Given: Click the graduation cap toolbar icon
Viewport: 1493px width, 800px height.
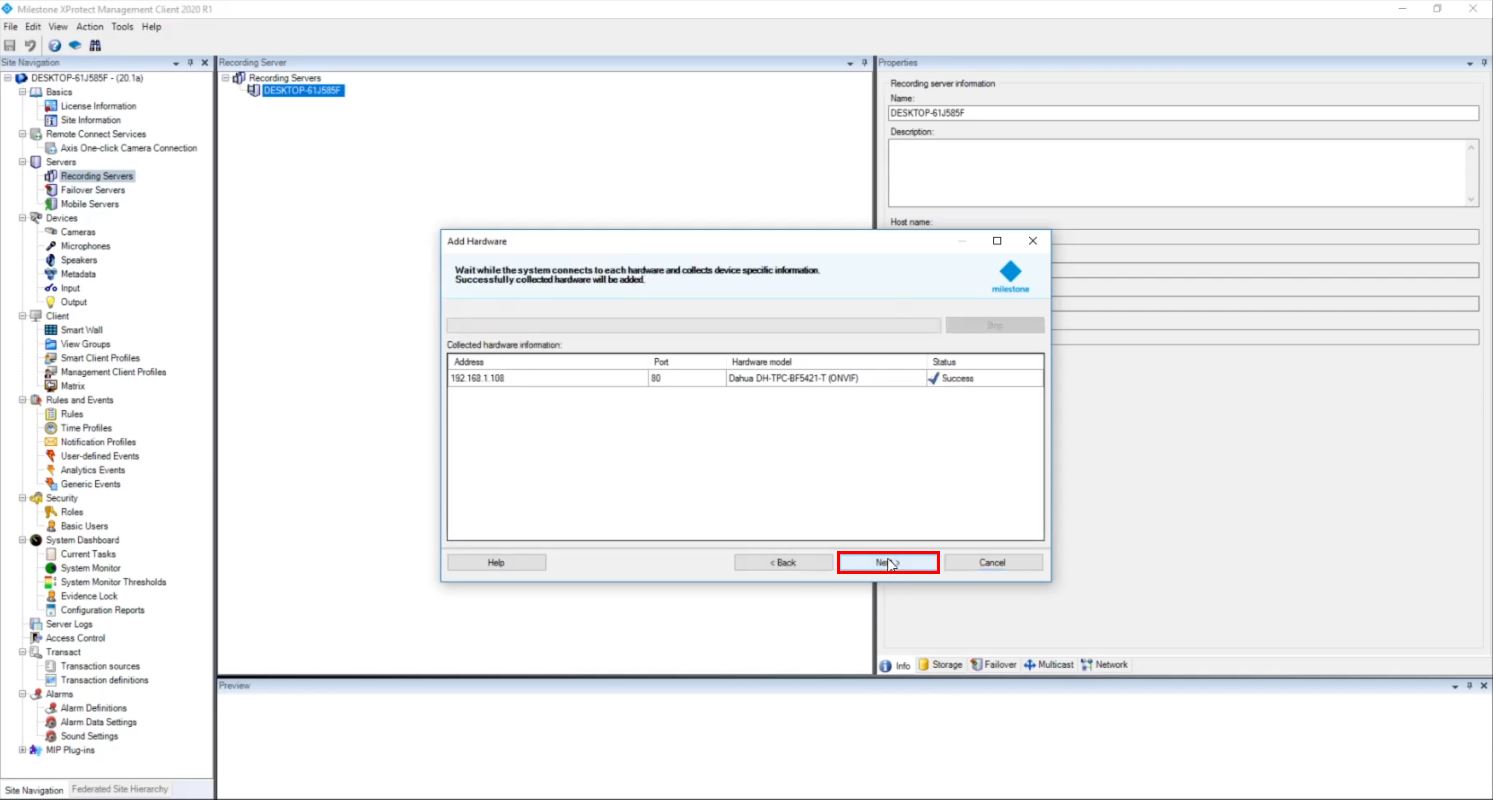Looking at the screenshot, I should [x=75, y=45].
